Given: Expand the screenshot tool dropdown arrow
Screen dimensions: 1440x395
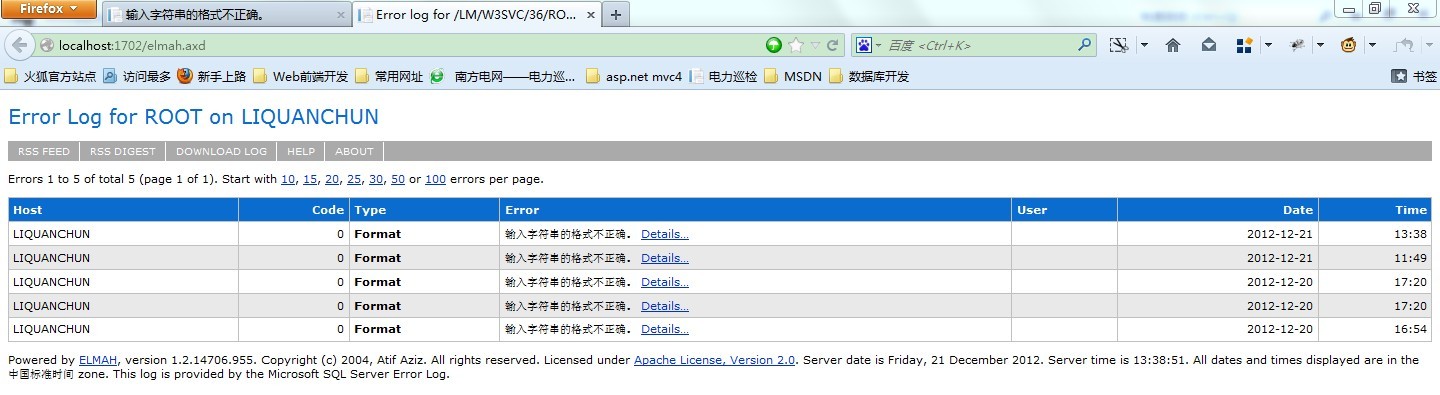Looking at the screenshot, I should 1144,45.
